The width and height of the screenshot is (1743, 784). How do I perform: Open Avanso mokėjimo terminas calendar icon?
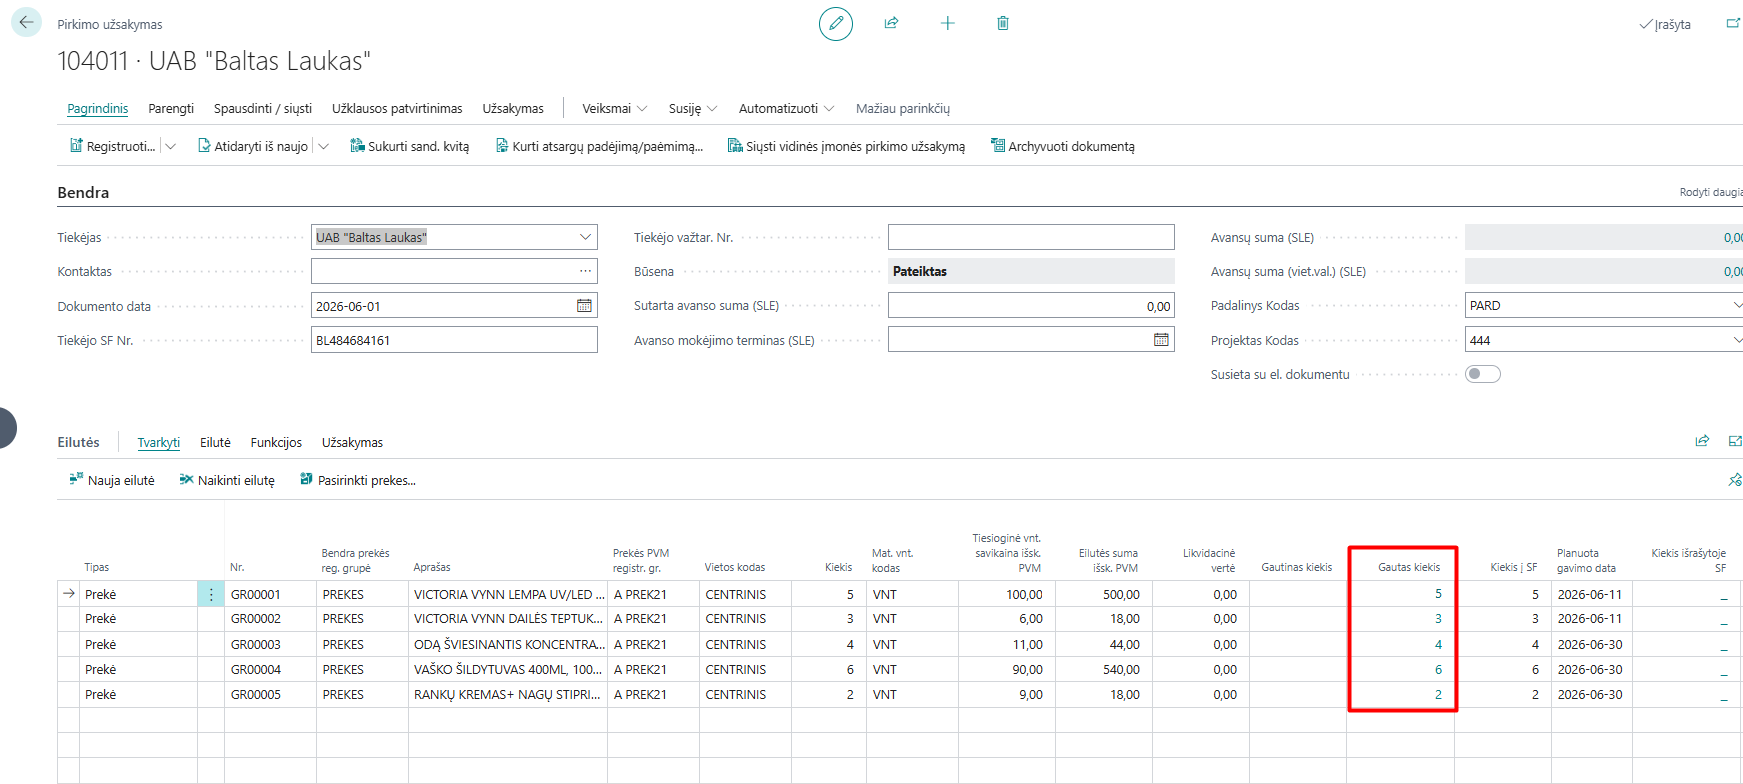coord(1161,340)
